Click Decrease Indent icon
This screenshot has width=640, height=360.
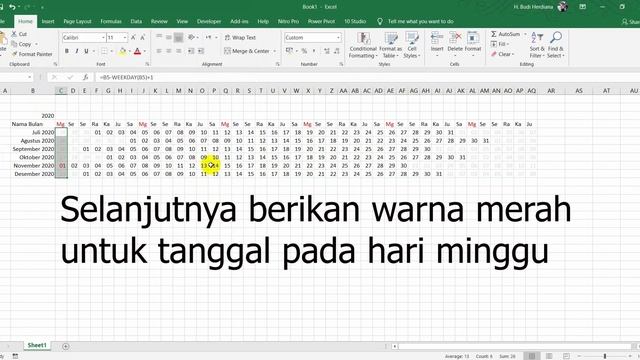(x=191, y=51)
